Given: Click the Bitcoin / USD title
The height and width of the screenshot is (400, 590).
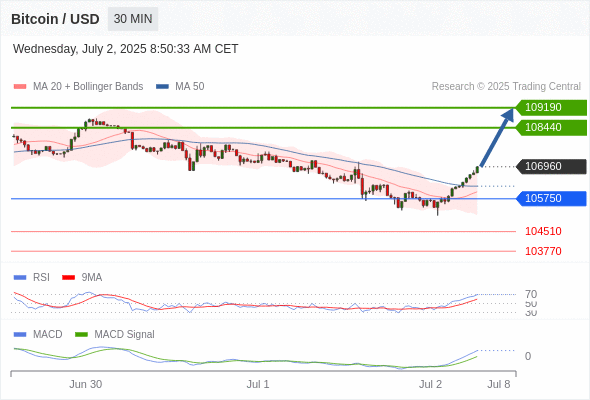Looking at the screenshot, I should pyautogui.click(x=55, y=19).
